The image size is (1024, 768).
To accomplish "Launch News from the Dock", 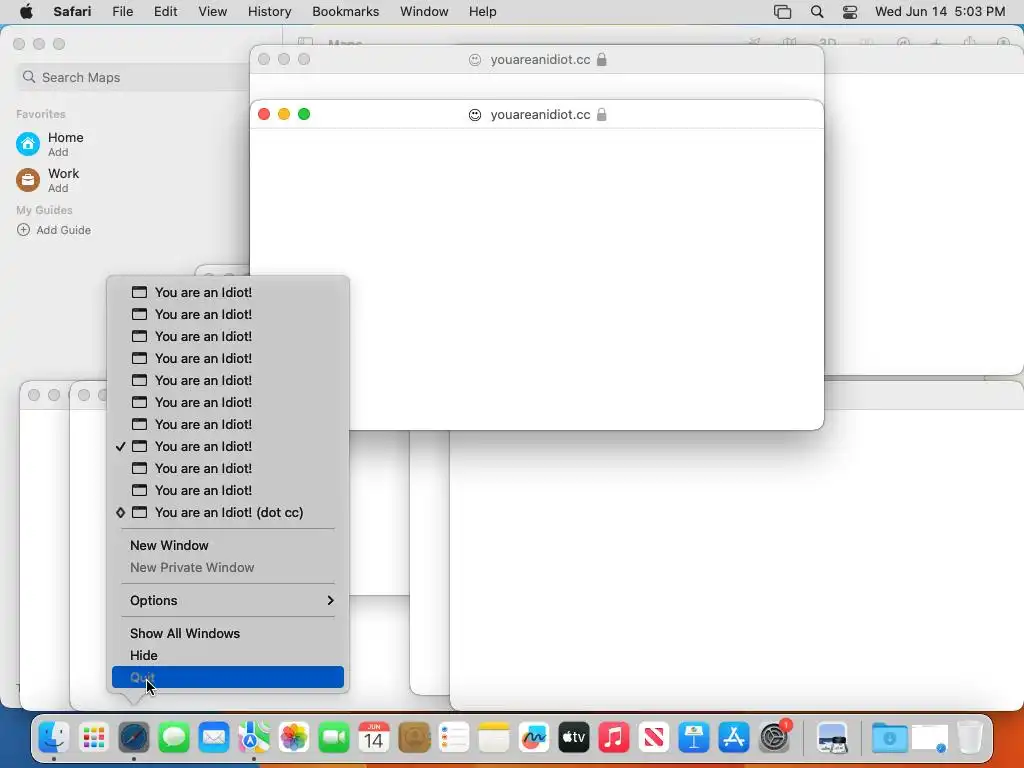I will tap(654, 738).
